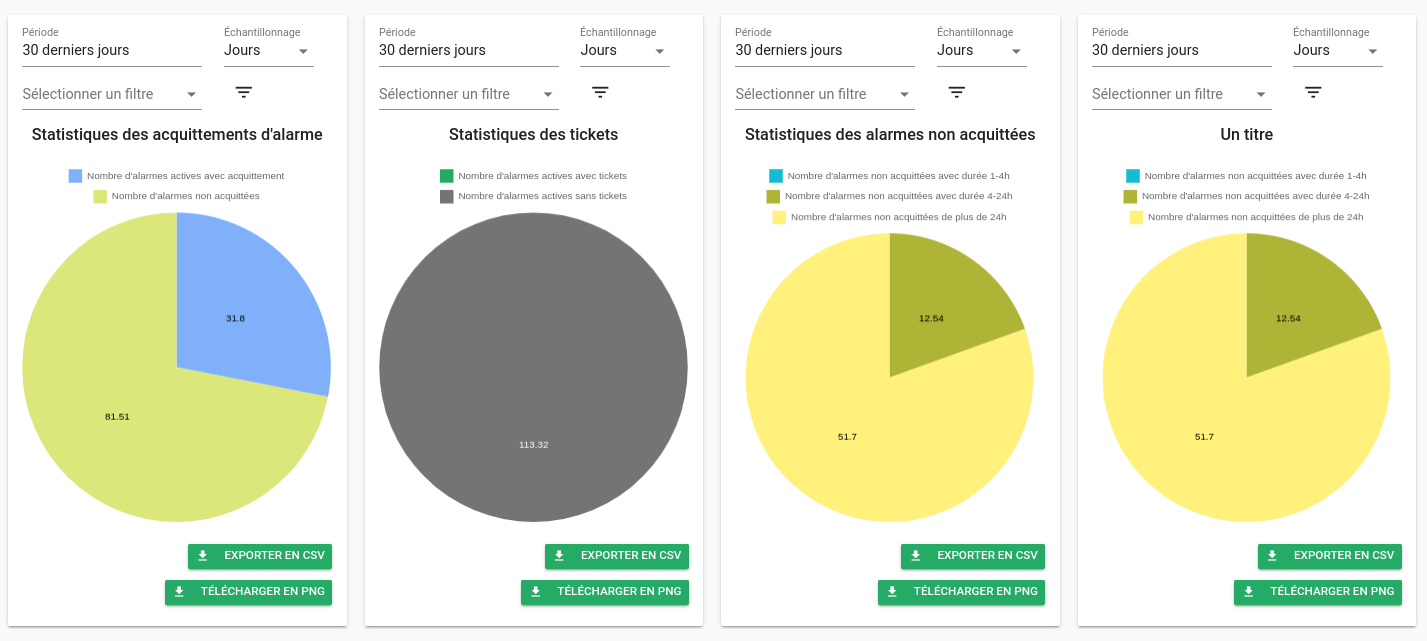This screenshot has width=1427, height=641.
Task: Click Période field in Statistiques des tickets card
Action: [468, 51]
